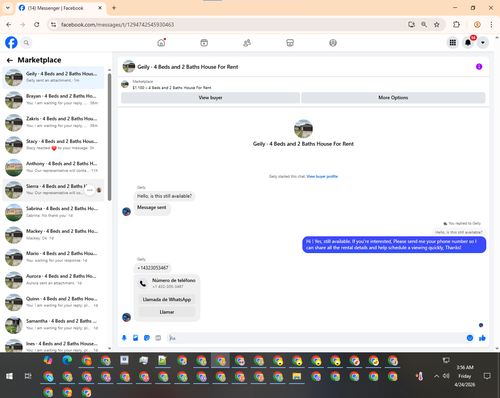
Task: Open the Friends icon in top navigation
Action: pos(247,43)
